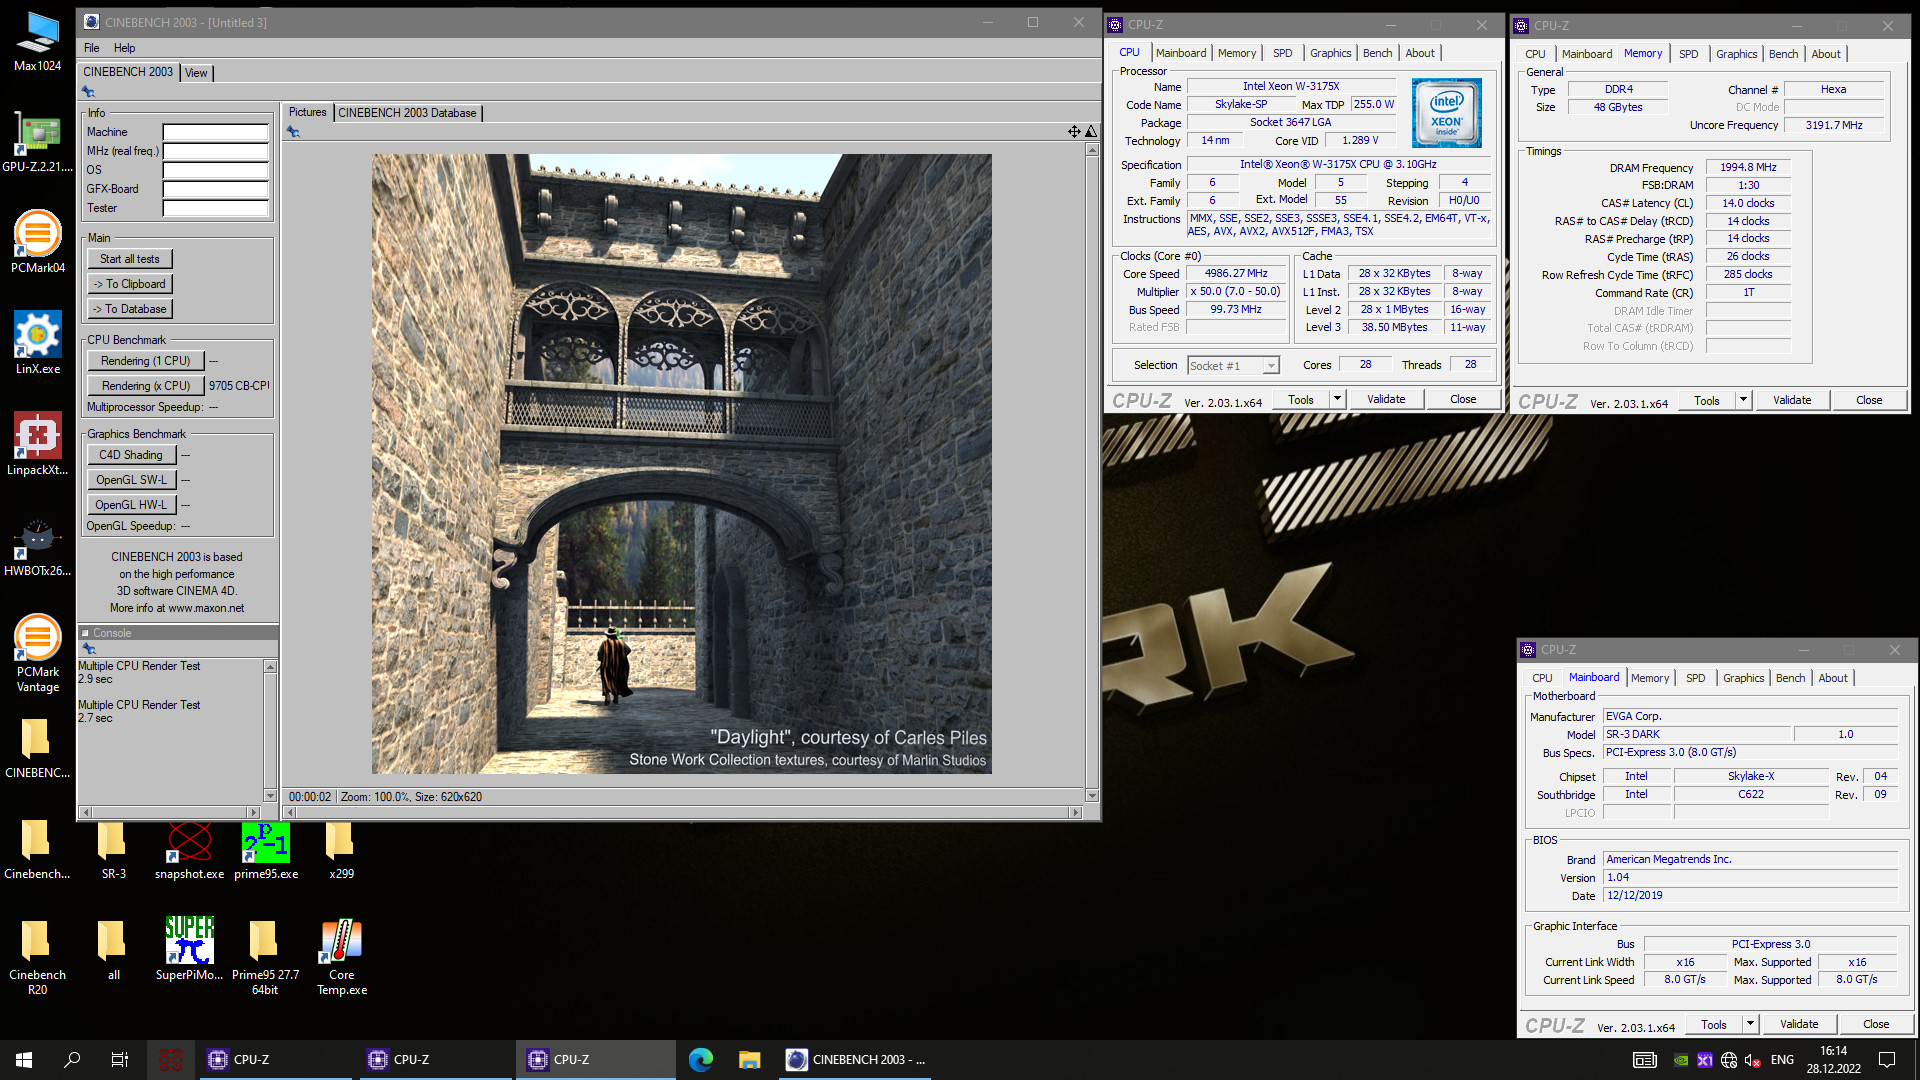
Task: Click the GFX-Board input field
Action: tap(216, 189)
